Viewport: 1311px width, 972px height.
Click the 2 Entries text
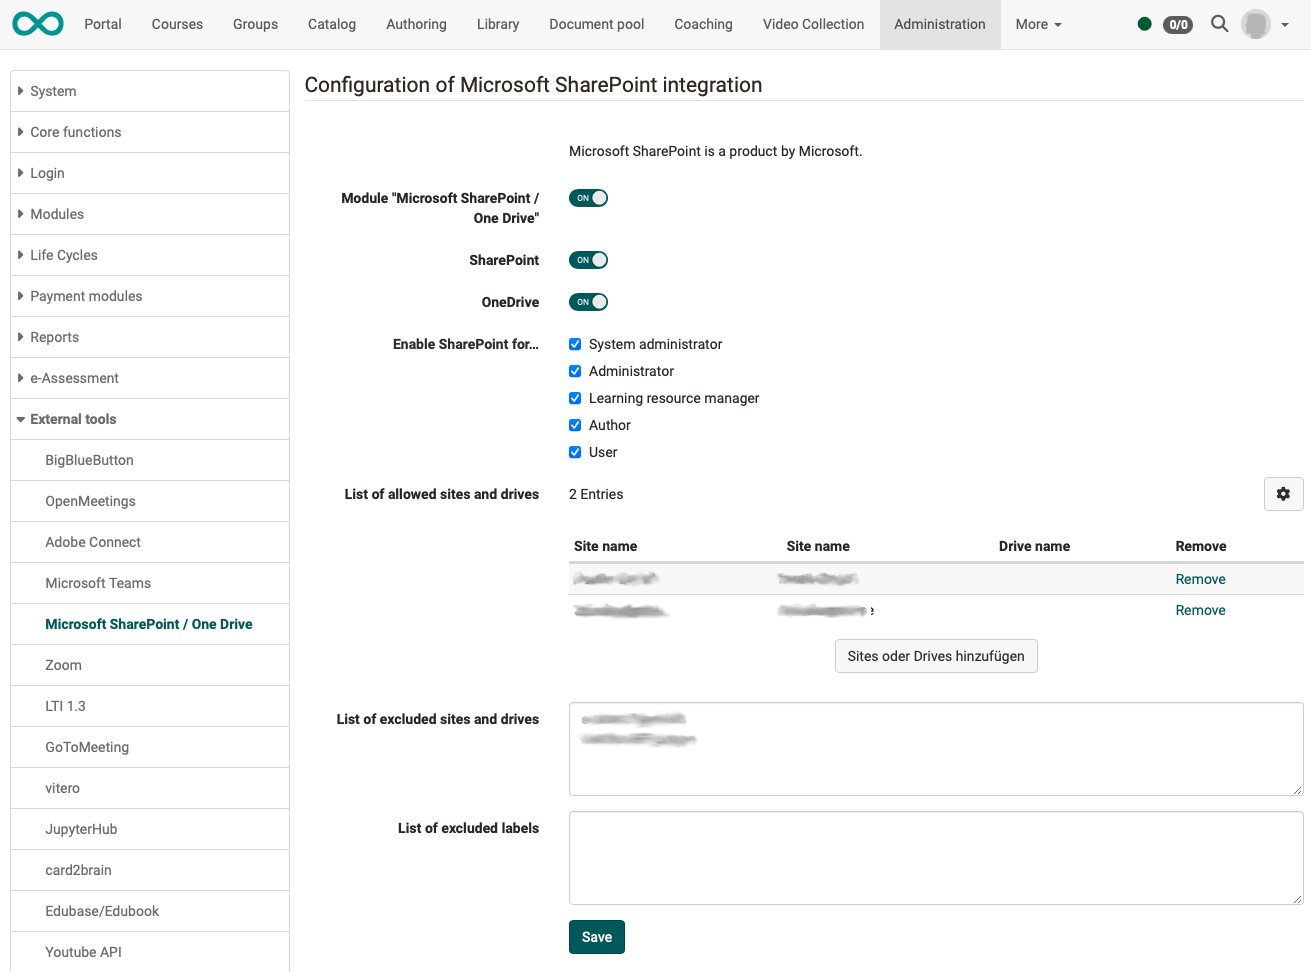(x=596, y=494)
